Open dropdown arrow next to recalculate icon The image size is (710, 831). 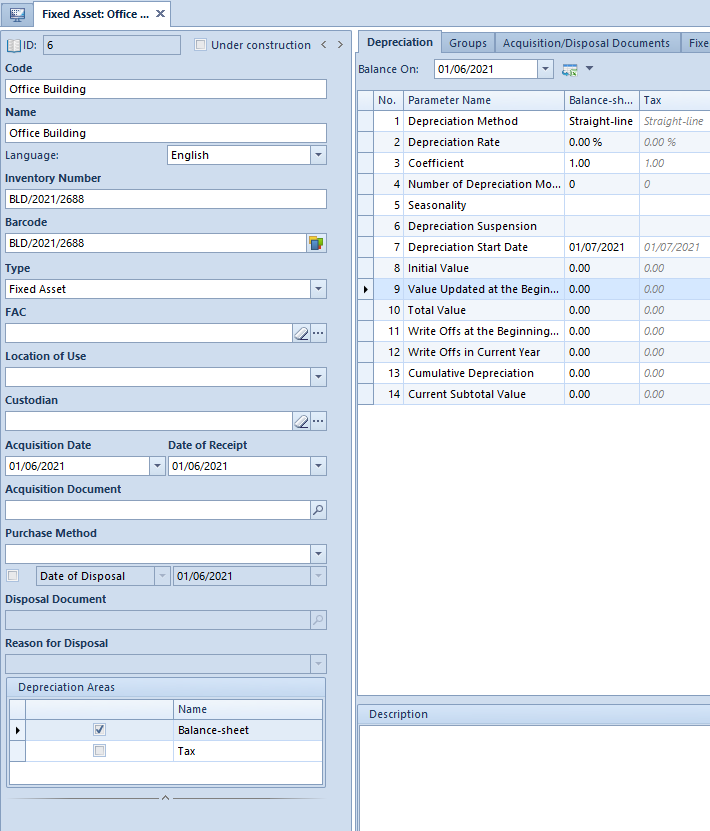(x=589, y=68)
